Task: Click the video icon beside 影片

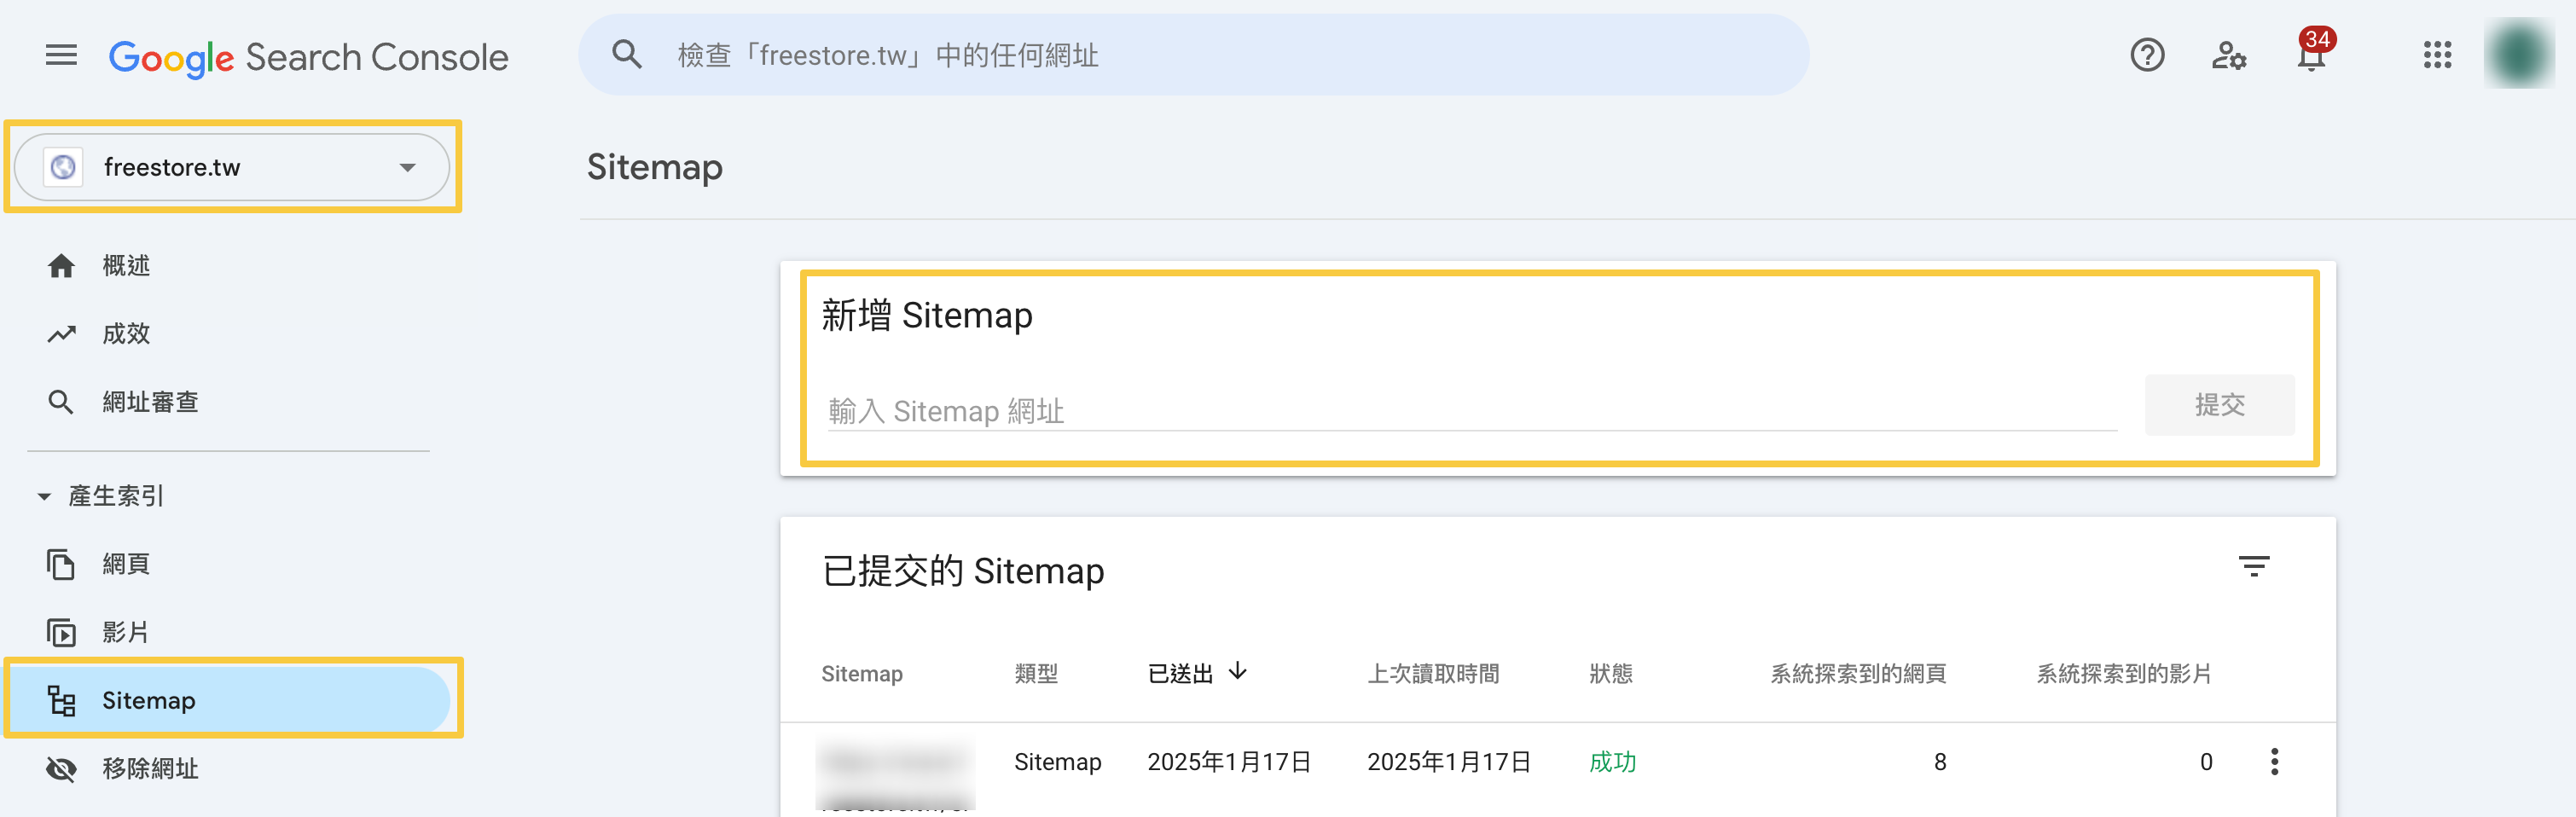Action: click(61, 632)
